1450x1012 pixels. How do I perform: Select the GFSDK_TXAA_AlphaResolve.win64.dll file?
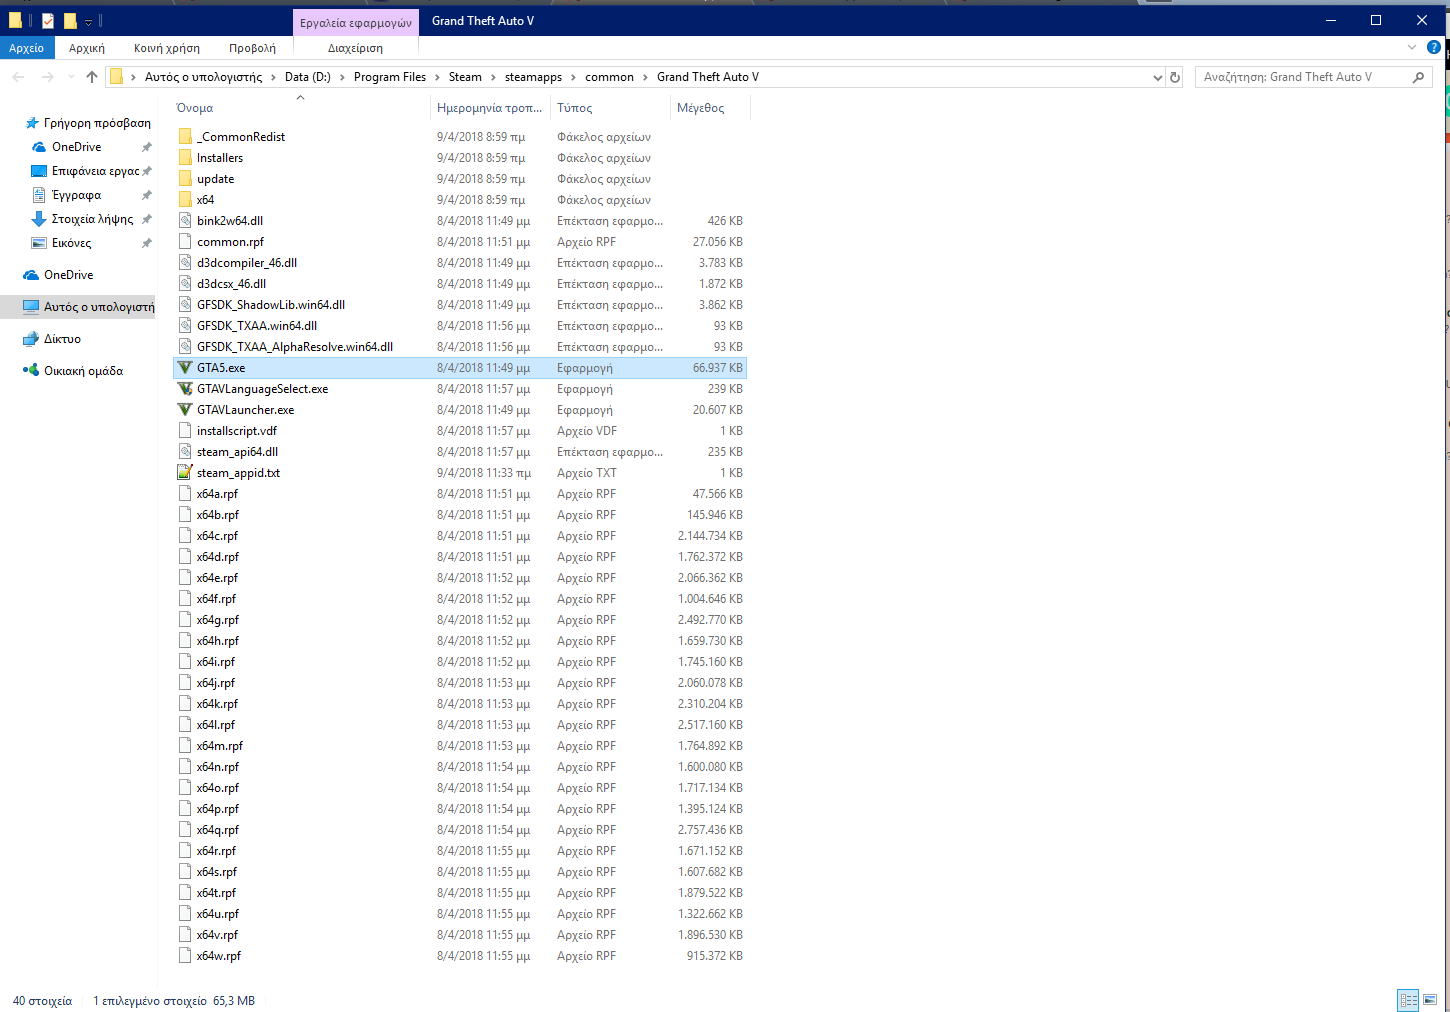tap(460, 347)
